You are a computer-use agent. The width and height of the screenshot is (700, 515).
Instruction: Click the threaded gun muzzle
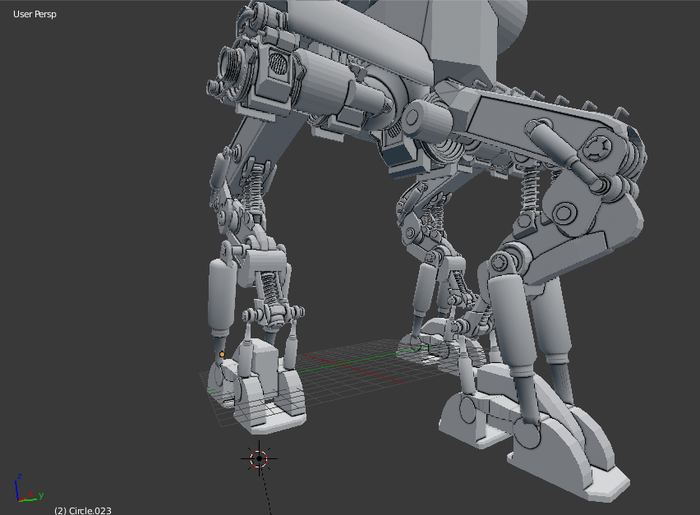click(233, 68)
